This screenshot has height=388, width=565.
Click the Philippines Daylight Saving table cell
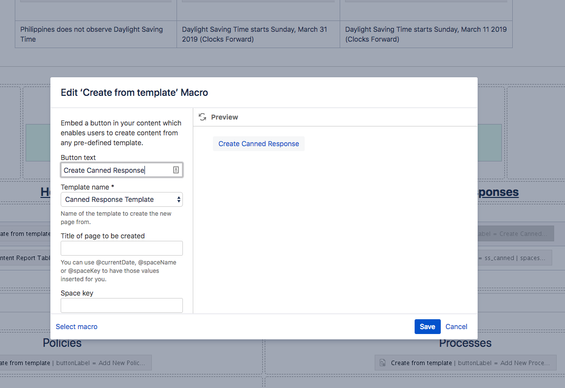(x=96, y=34)
